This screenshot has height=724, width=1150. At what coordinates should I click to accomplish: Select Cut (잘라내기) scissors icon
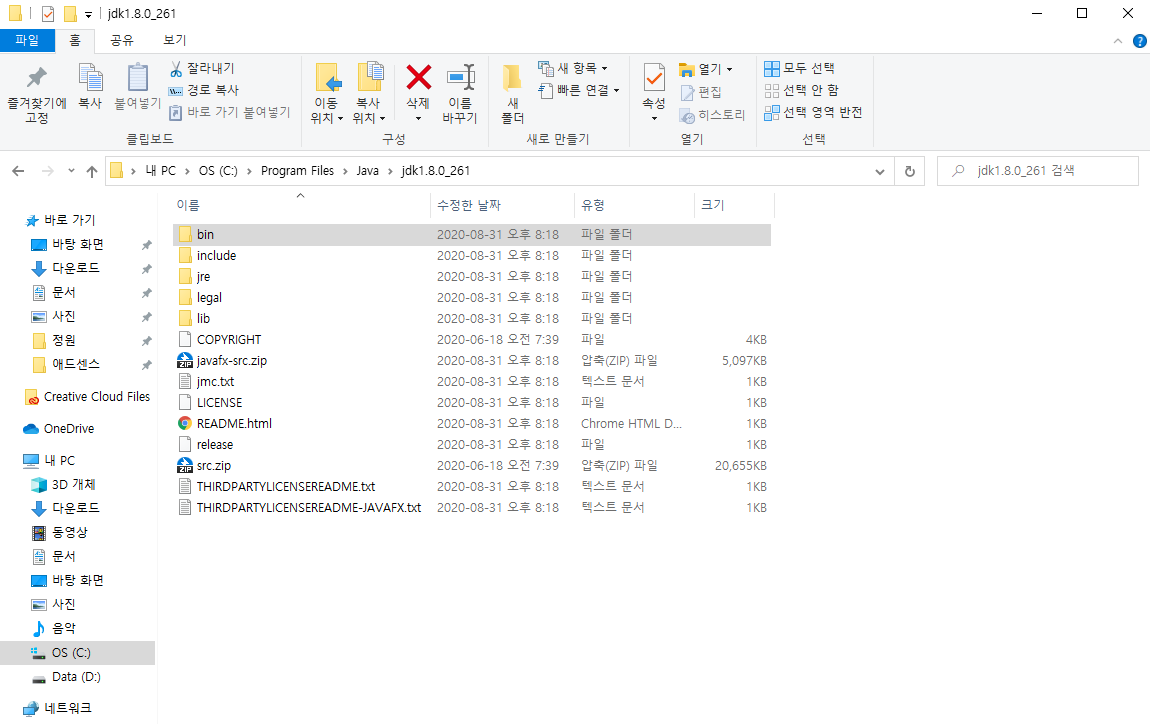pyautogui.click(x=176, y=69)
